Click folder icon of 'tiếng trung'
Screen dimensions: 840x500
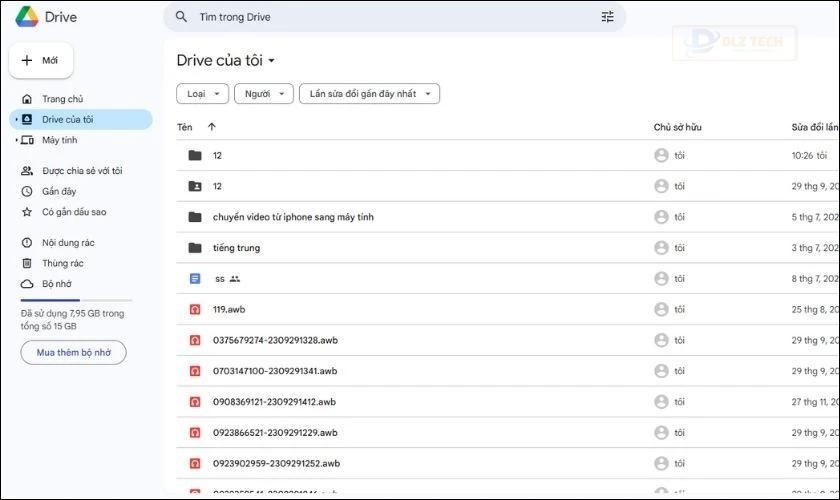pyautogui.click(x=195, y=248)
